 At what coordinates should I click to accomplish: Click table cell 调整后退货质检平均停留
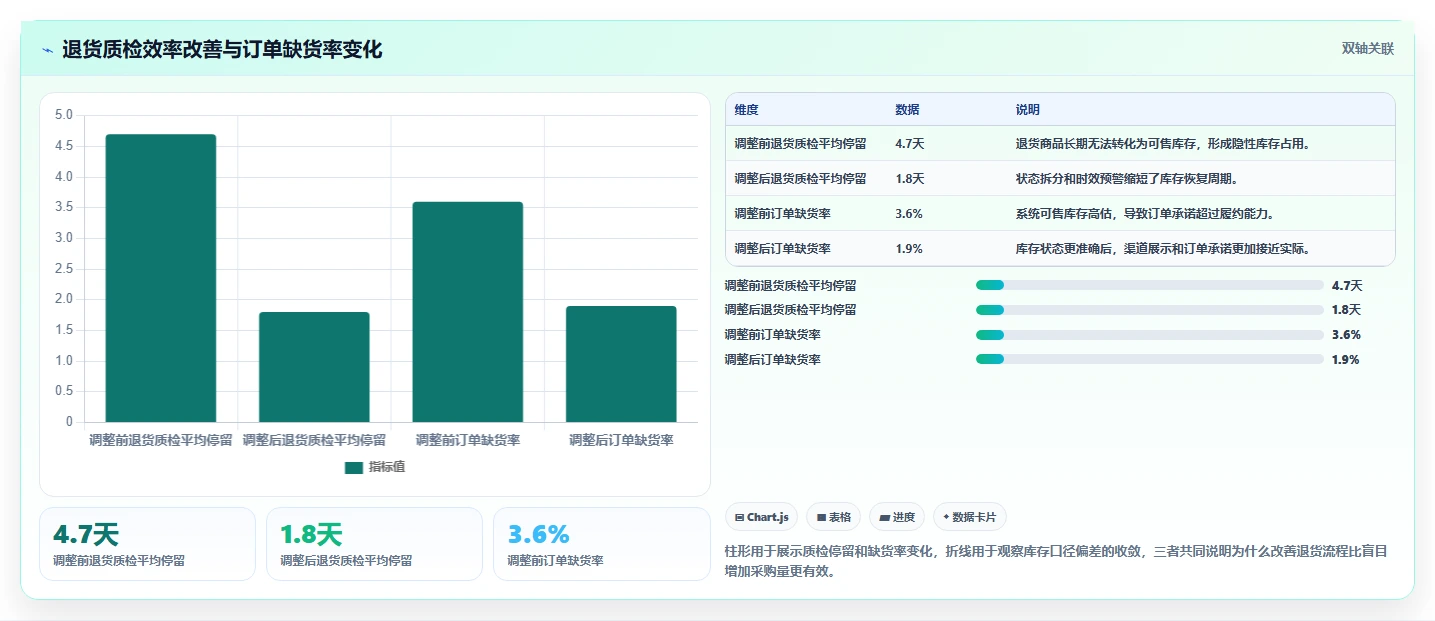coord(800,179)
